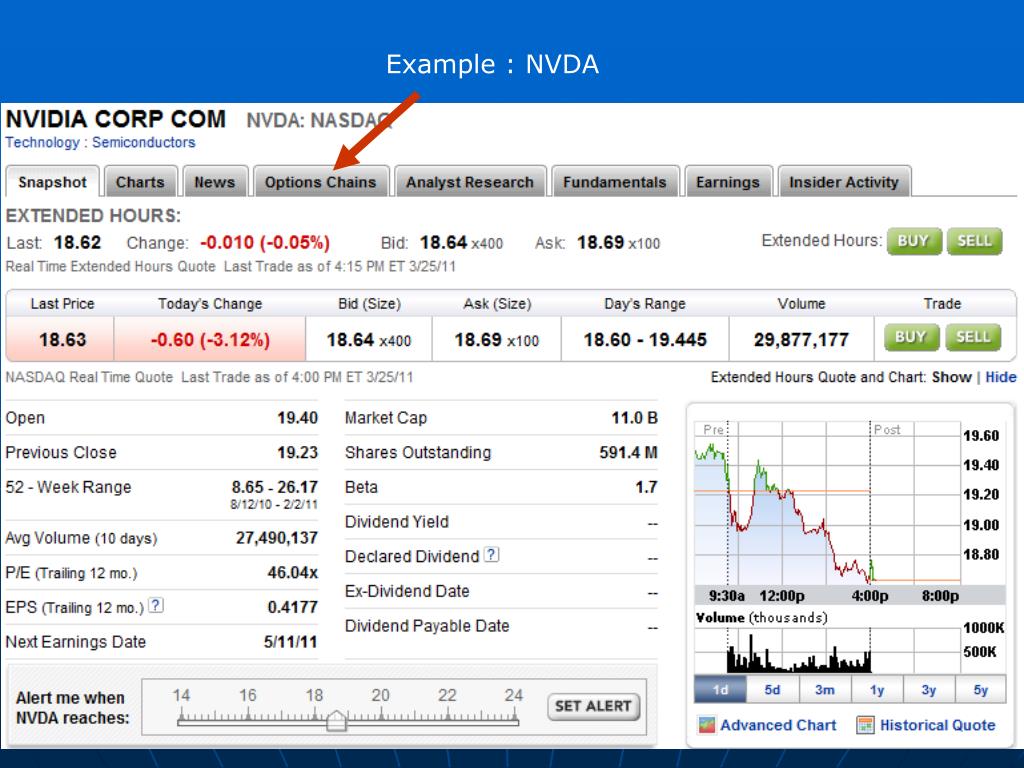The width and height of the screenshot is (1024, 768).
Task: Open the Historical Quote link
Action: 937,725
